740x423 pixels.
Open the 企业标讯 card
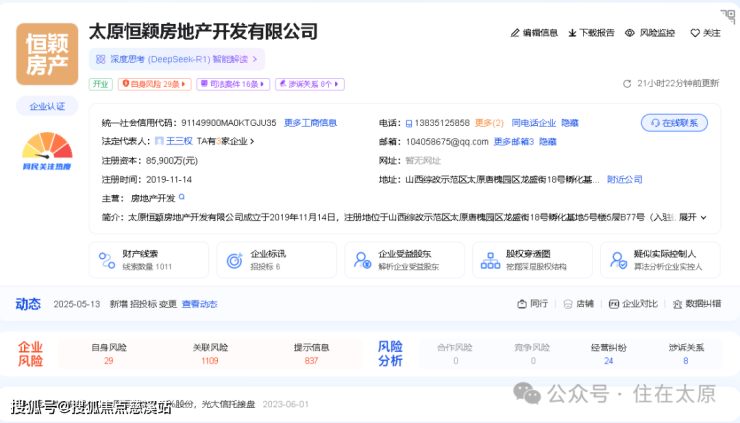tap(277, 260)
